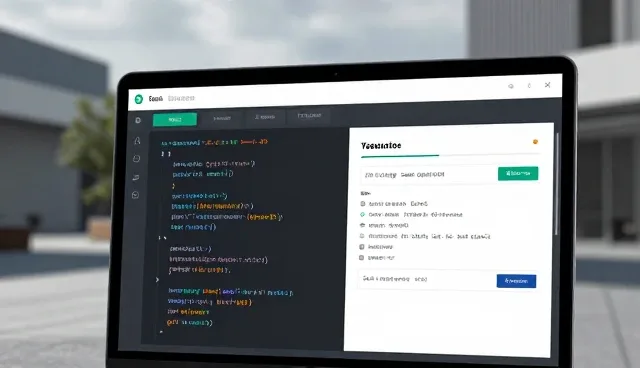Click the first small title-bar icon left of X

coord(511,86)
